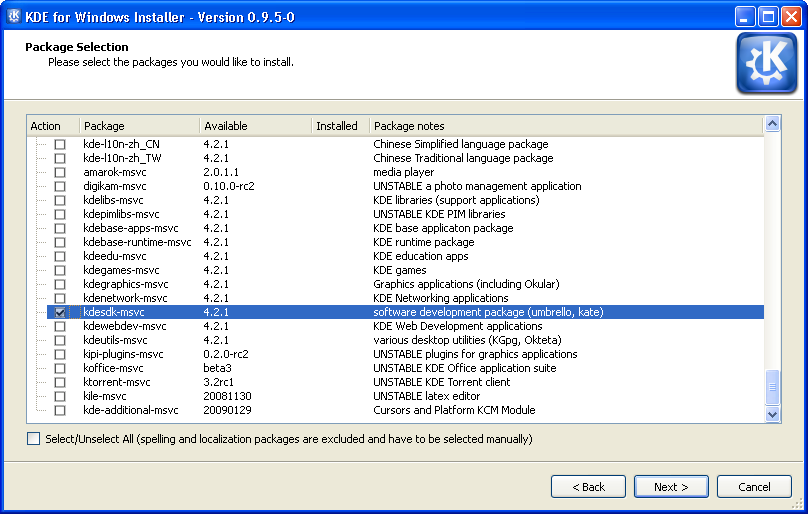
Task: Maximize the installer window
Action: tap(768, 17)
